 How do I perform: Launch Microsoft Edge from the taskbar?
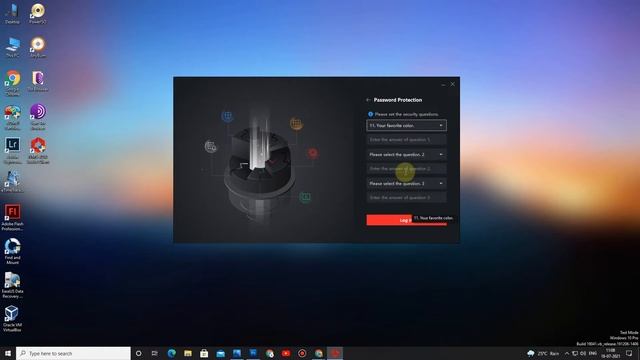tap(171, 353)
